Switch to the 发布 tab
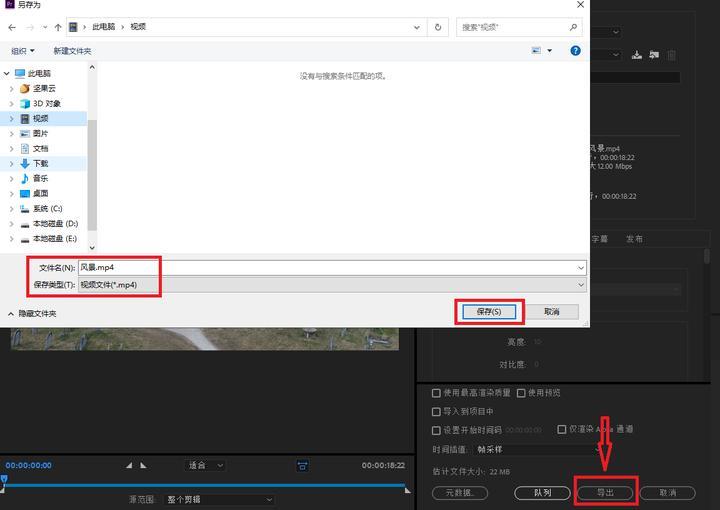 click(x=634, y=239)
